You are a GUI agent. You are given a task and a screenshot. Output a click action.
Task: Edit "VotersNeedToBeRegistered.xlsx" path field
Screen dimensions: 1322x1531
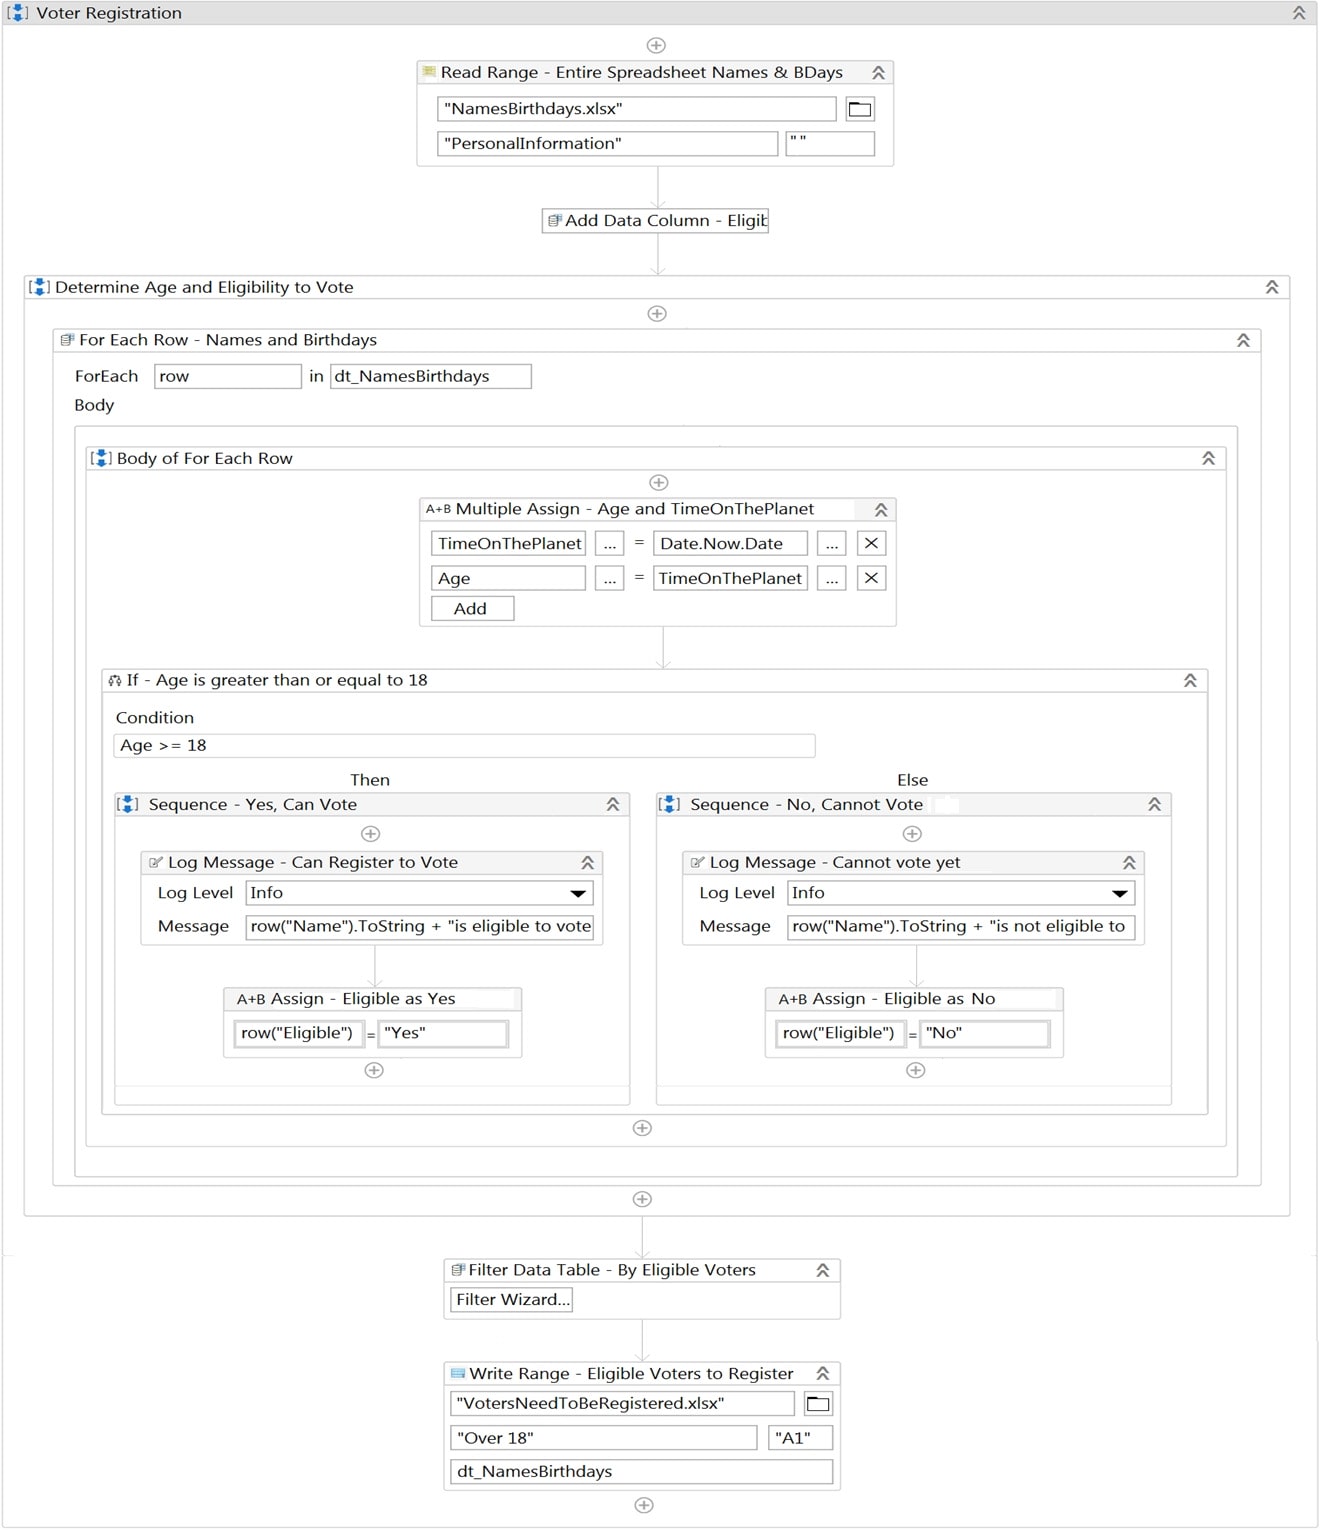[622, 1404]
